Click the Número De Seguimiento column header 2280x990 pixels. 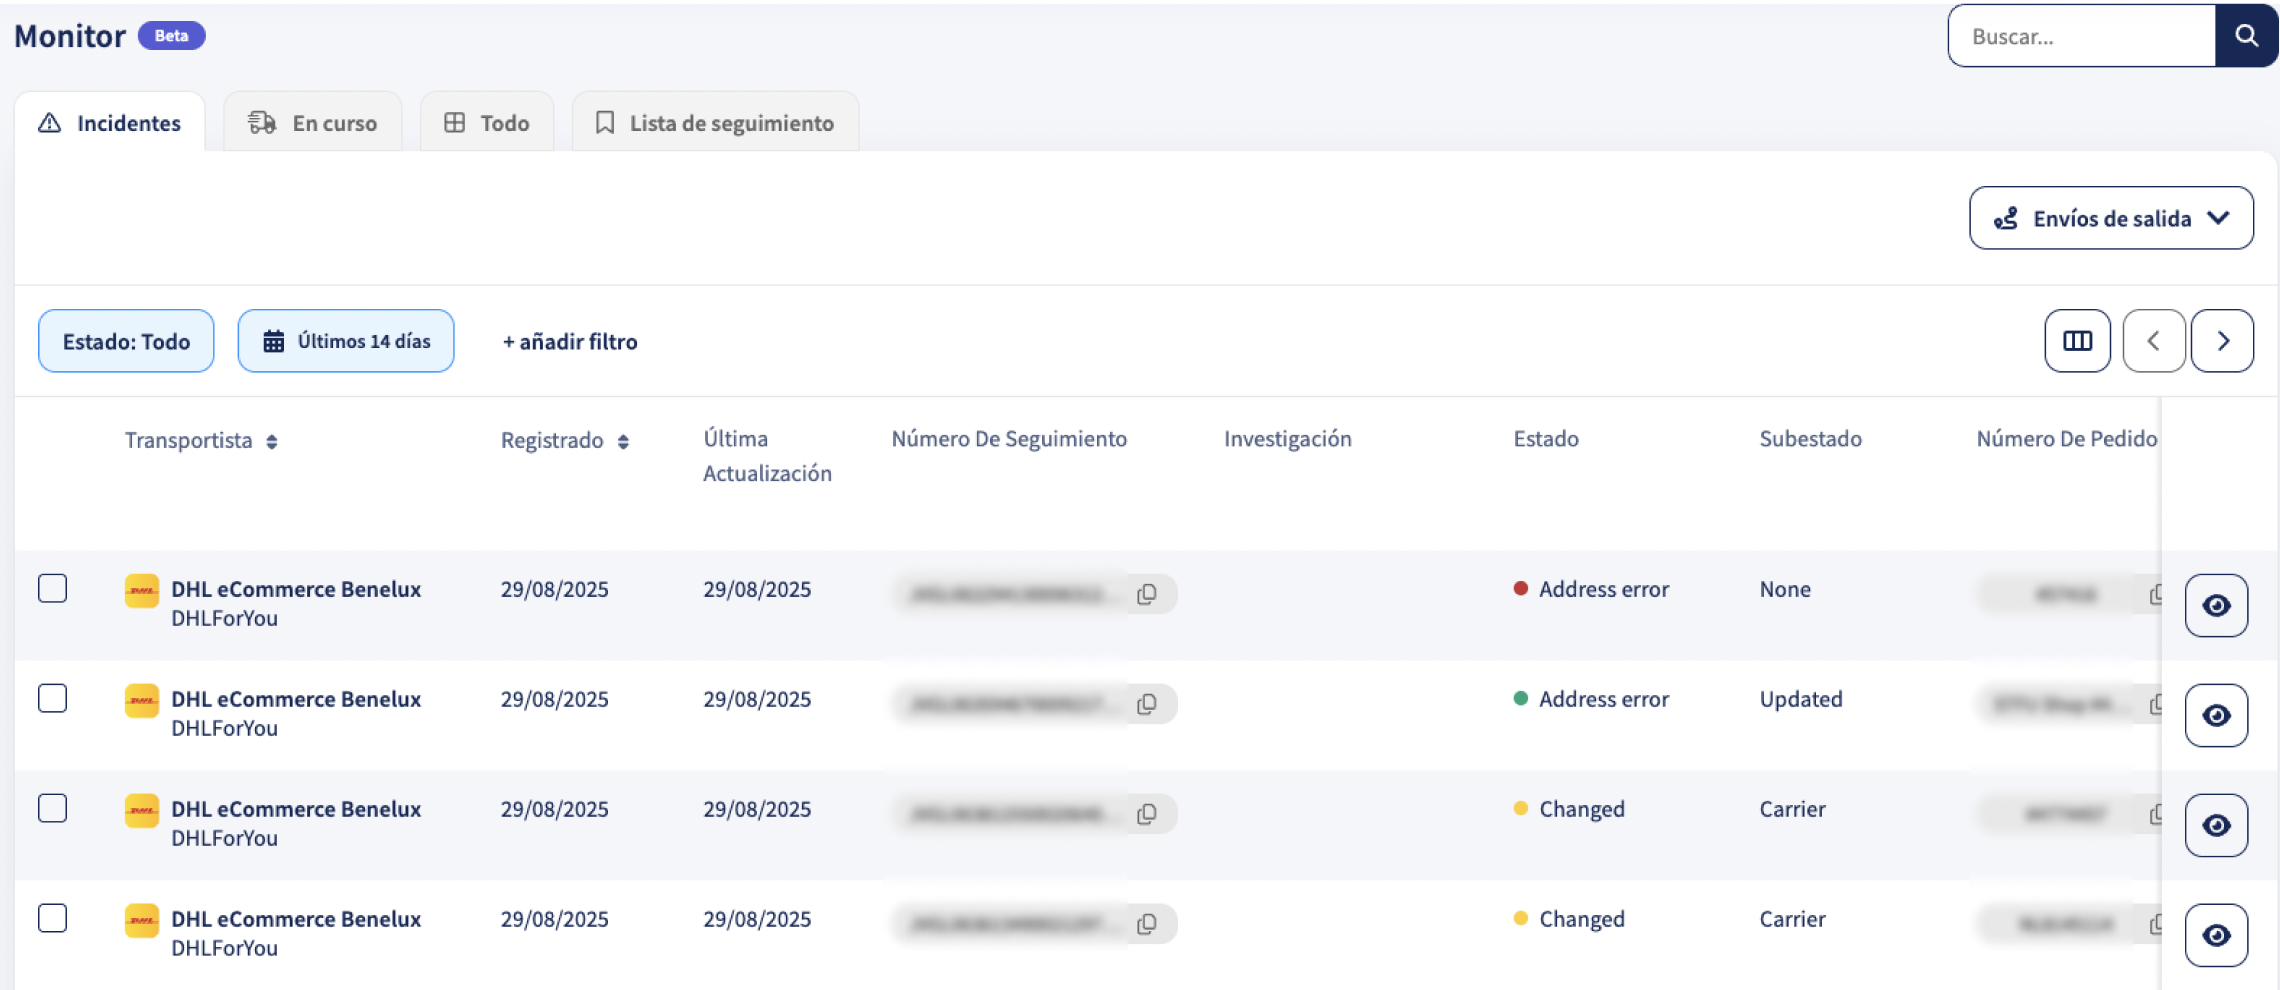1009,439
